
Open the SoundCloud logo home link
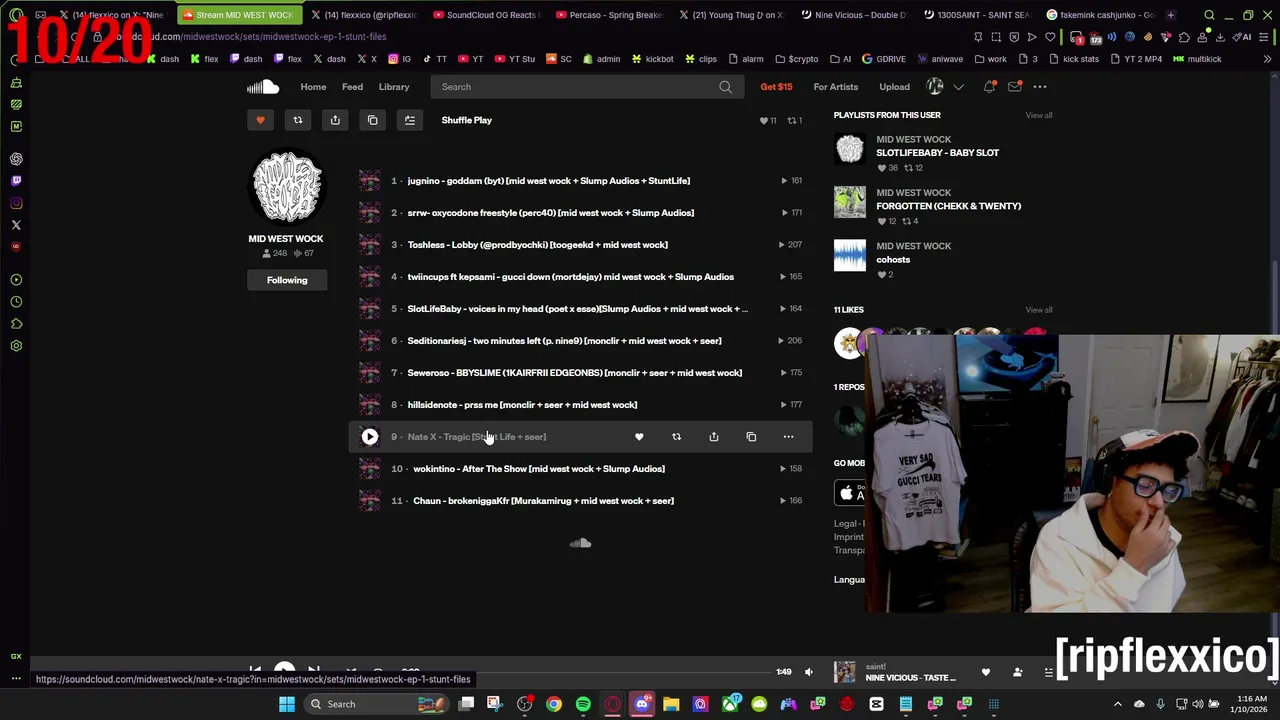click(263, 87)
